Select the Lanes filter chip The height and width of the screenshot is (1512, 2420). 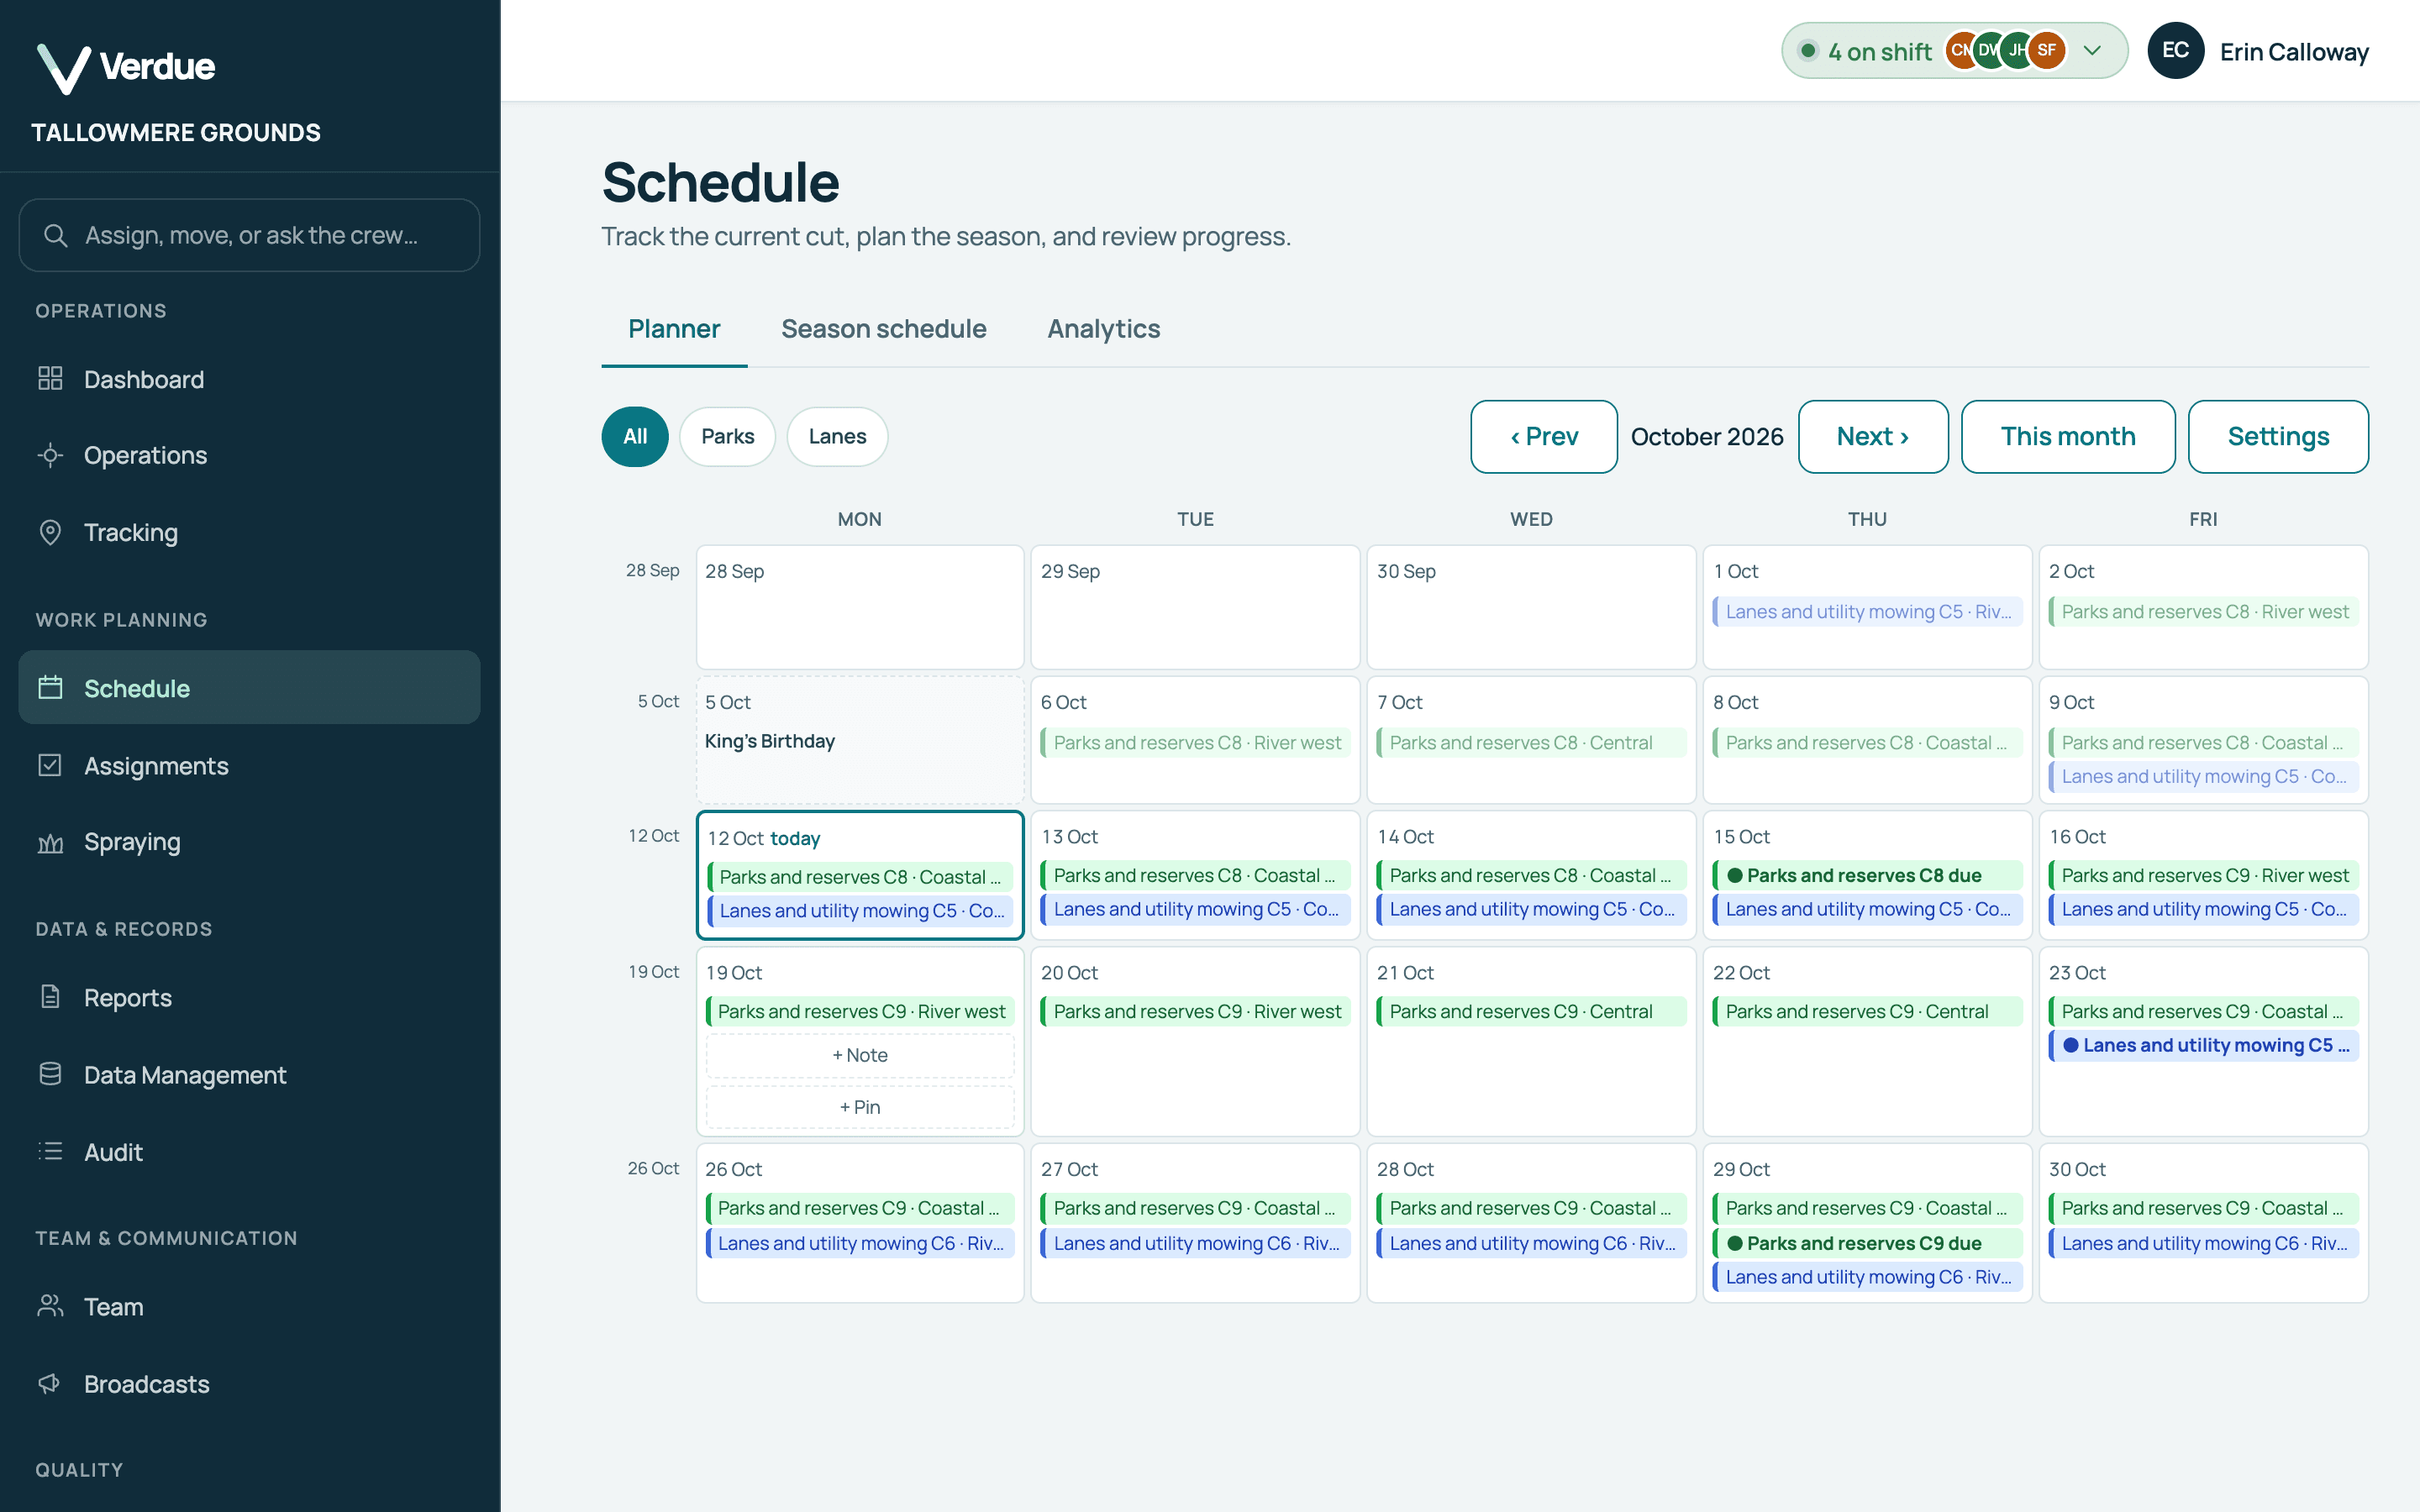tap(837, 436)
